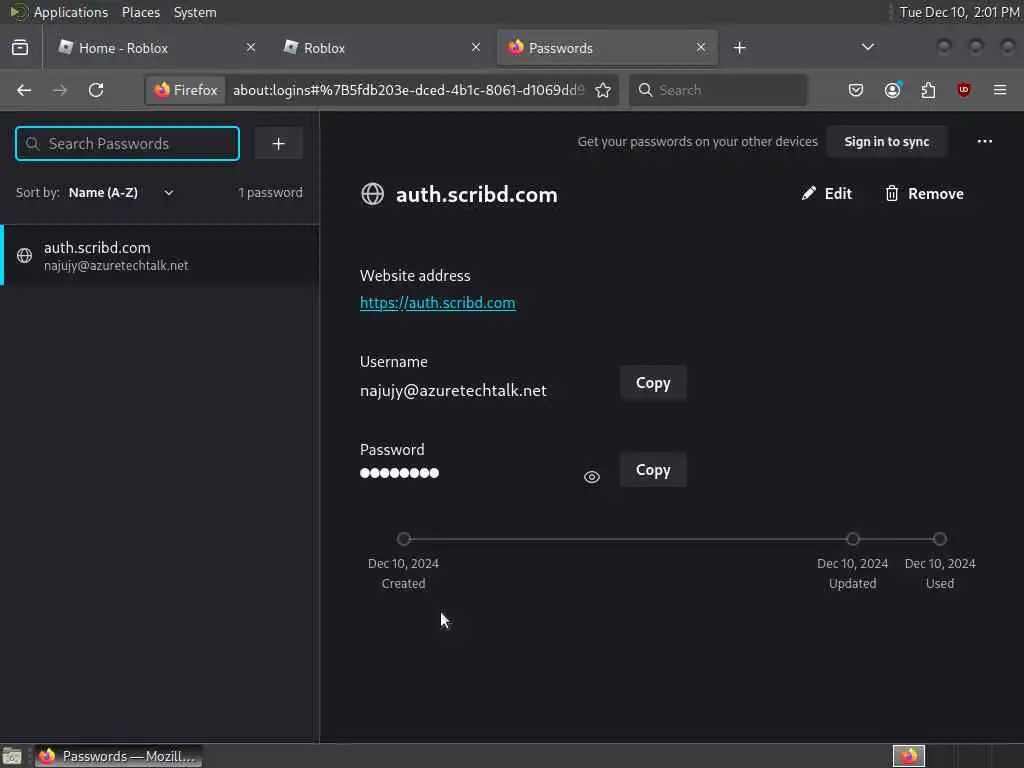This screenshot has width=1024, height=768.
Task: Click the Used timeline marker
Action: (940, 539)
